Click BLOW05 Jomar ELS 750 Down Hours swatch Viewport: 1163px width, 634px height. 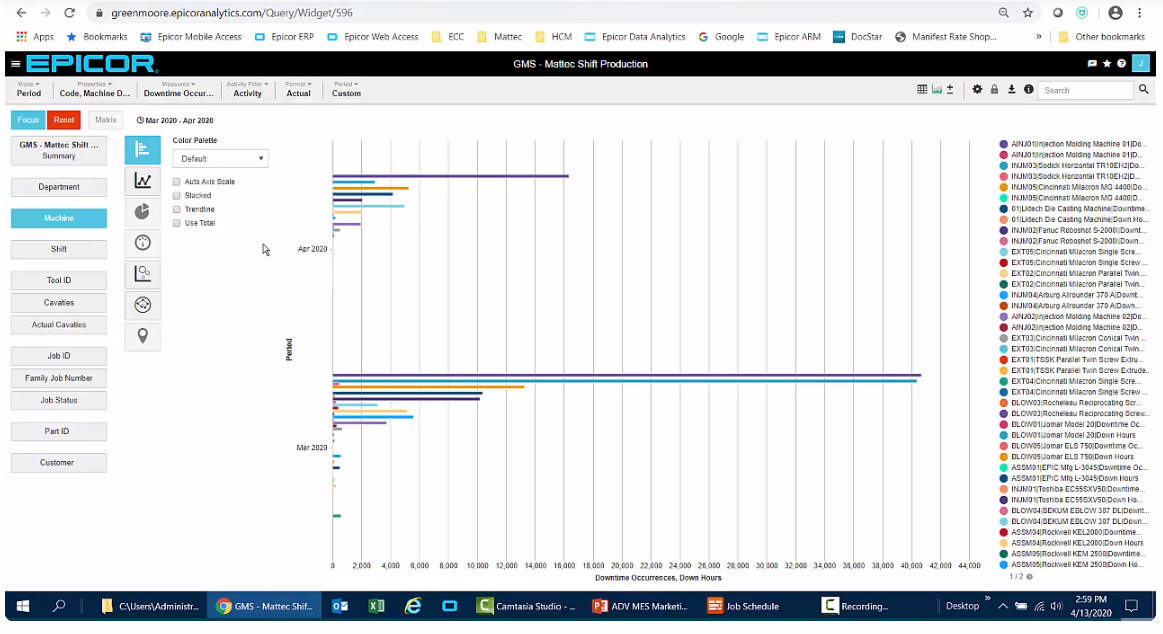click(1004, 457)
